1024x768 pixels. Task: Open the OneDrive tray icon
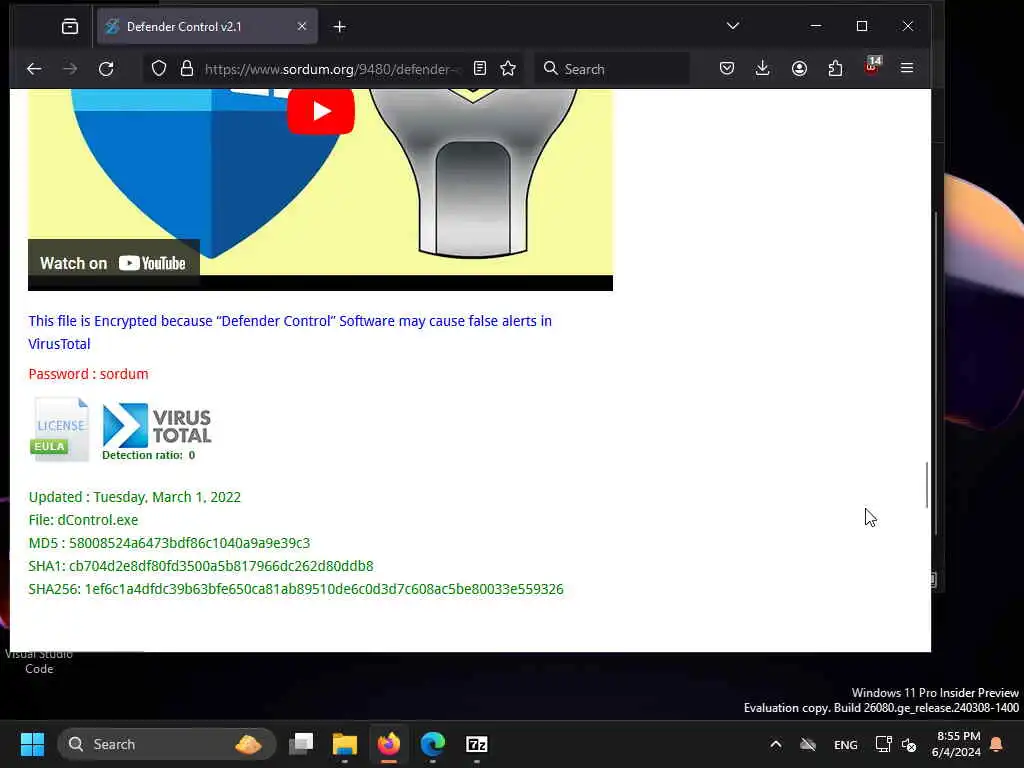(x=808, y=744)
